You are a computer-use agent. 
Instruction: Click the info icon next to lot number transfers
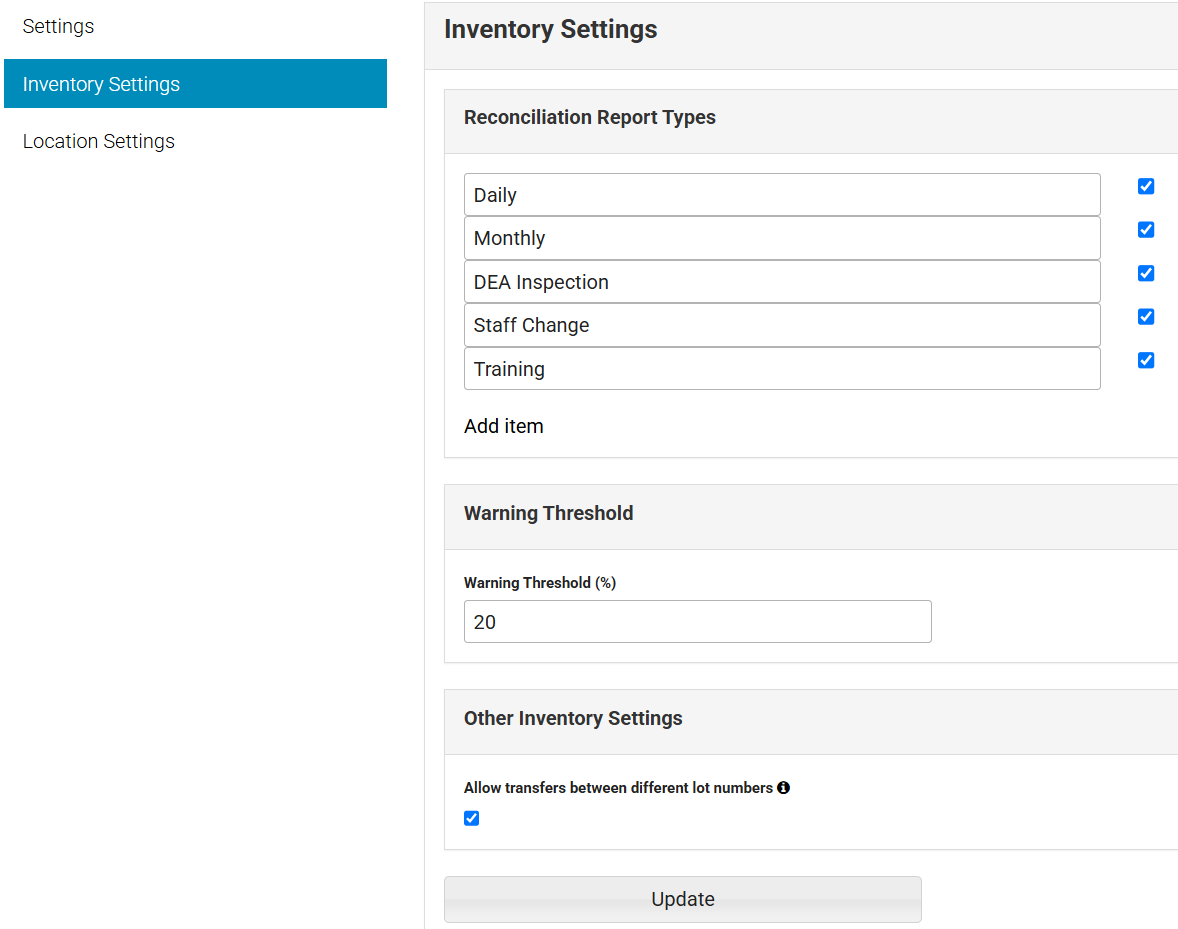(x=783, y=788)
